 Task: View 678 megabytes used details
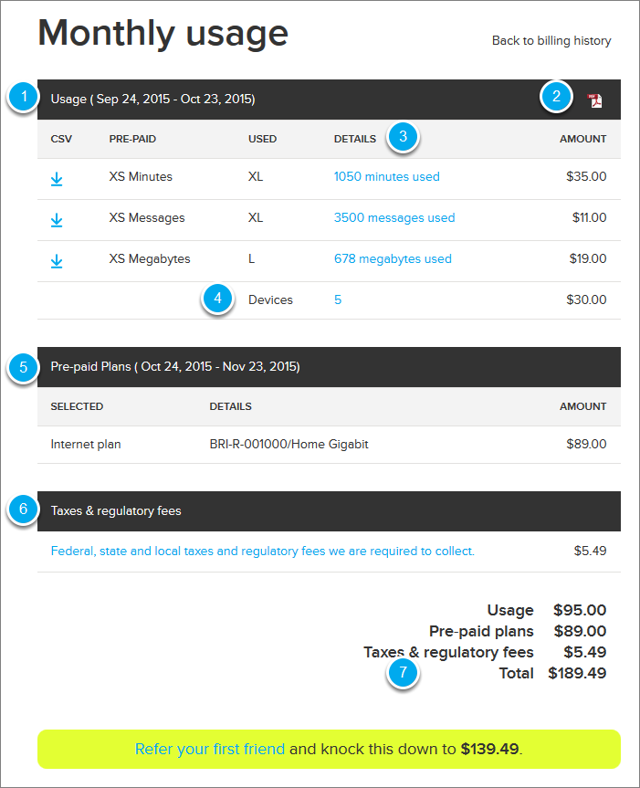pyautogui.click(x=392, y=259)
